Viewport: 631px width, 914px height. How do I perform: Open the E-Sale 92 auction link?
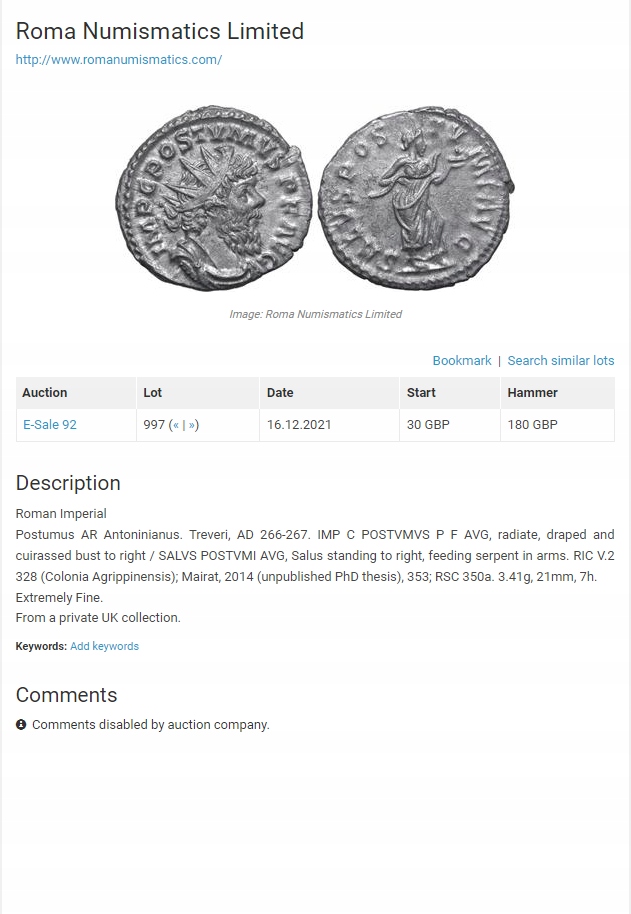[50, 424]
